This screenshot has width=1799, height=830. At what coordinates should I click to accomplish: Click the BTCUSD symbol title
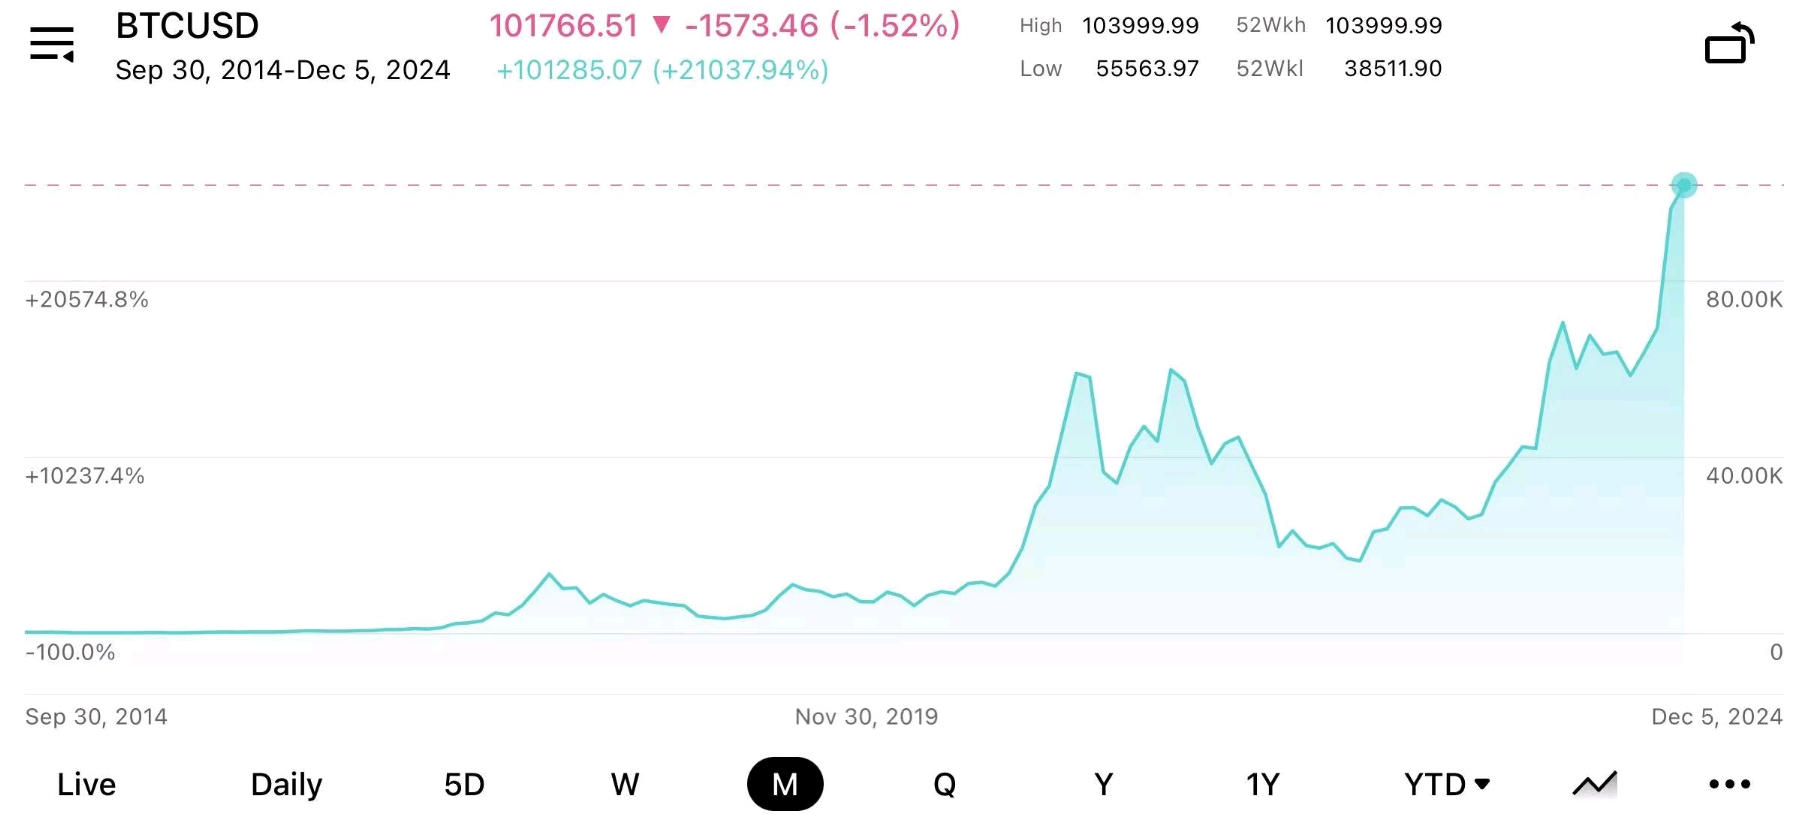(x=187, y=26)
